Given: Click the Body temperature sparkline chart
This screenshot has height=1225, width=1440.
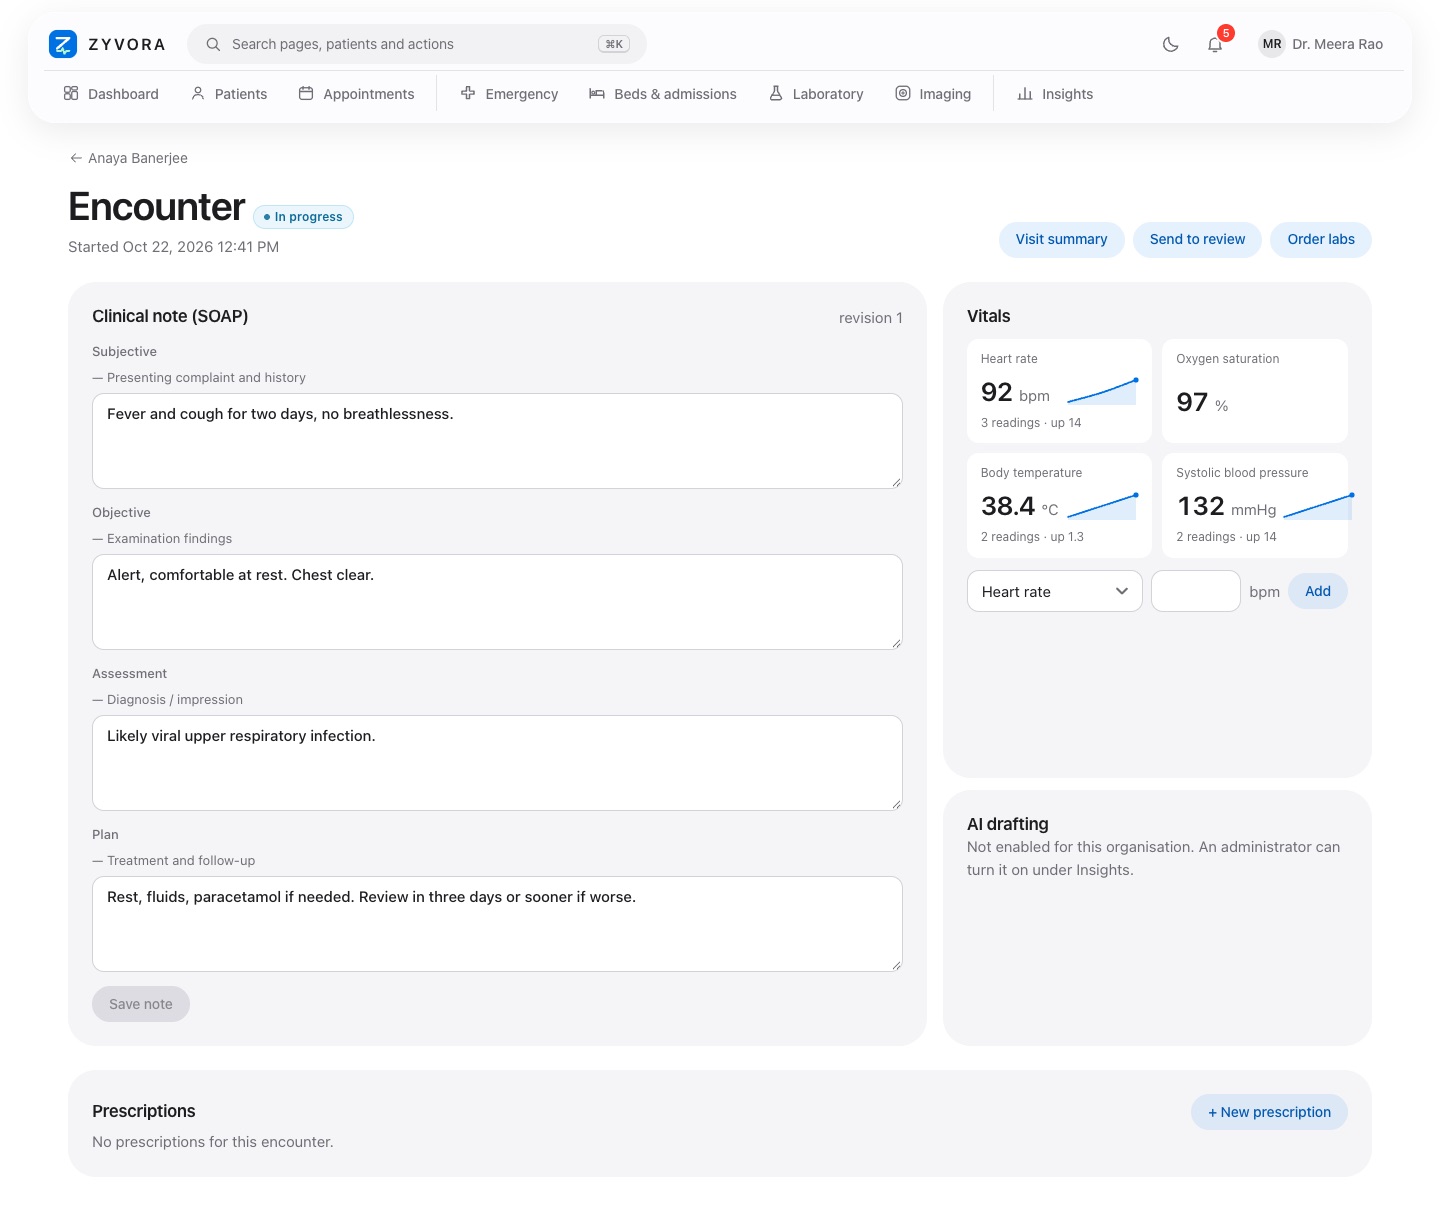Looking at the screenshot, I should pos(1102,505).
